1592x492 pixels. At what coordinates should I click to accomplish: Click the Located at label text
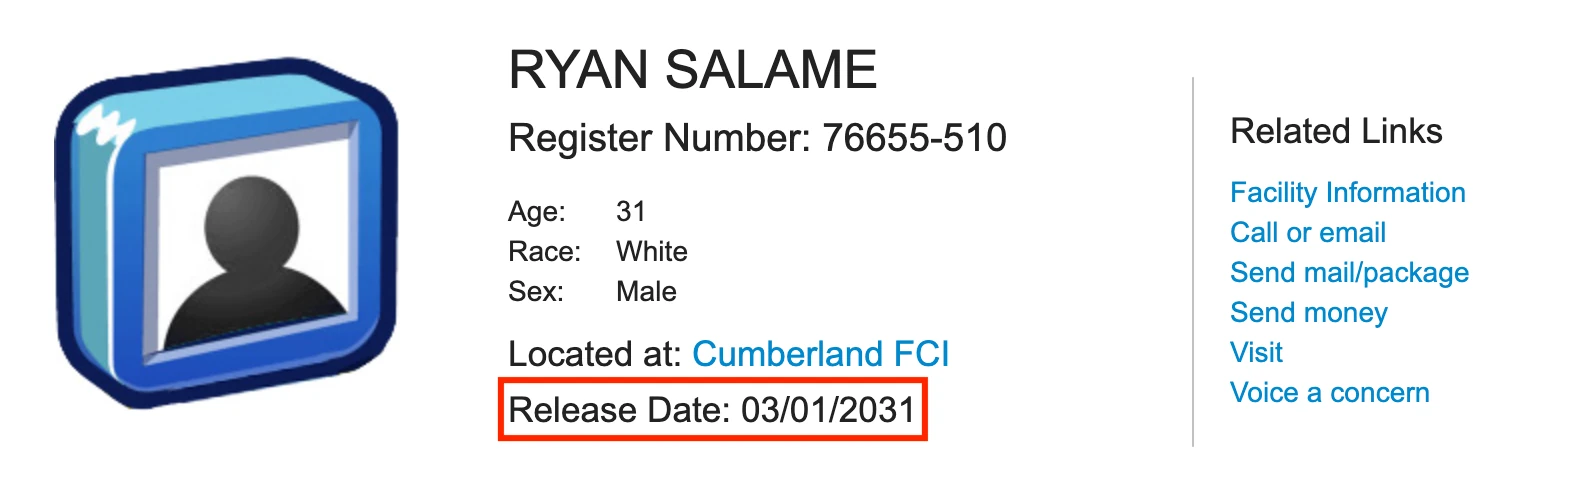[595, 354]
